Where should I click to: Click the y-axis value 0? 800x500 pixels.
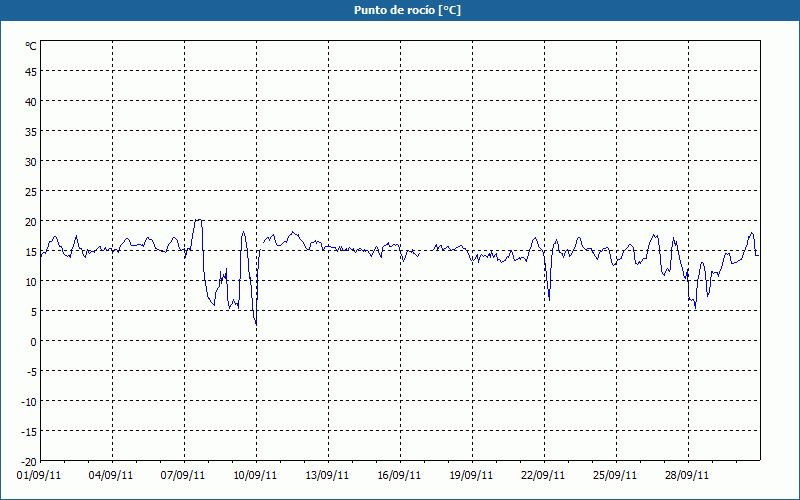coord(34,342)
